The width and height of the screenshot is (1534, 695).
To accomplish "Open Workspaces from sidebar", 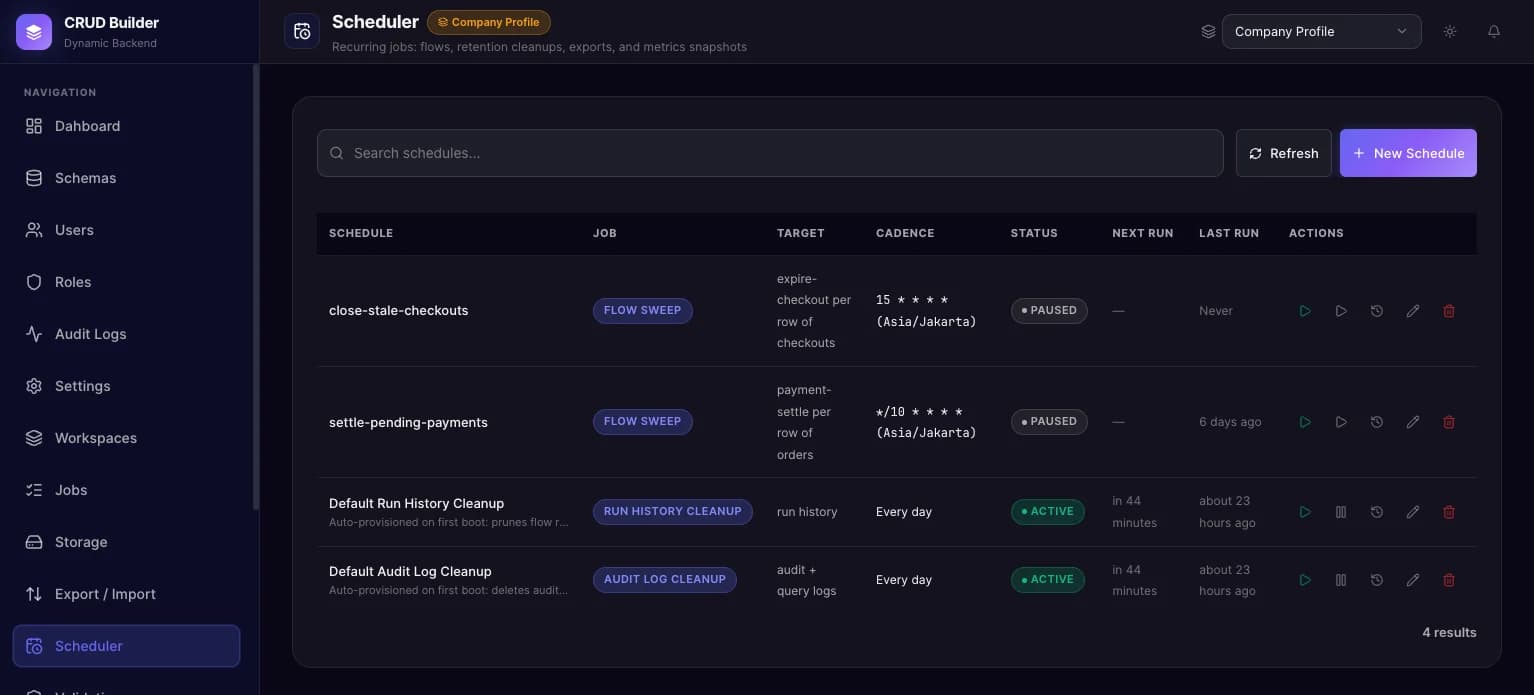I will click(126, 438).
